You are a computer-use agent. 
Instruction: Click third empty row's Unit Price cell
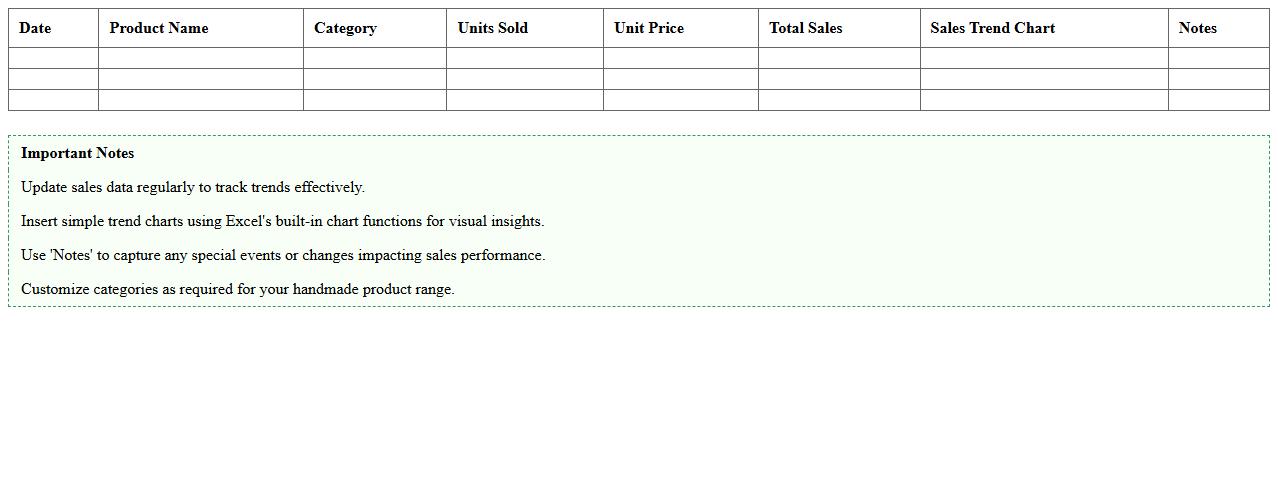pyautogui.click(x=680, y=100)
